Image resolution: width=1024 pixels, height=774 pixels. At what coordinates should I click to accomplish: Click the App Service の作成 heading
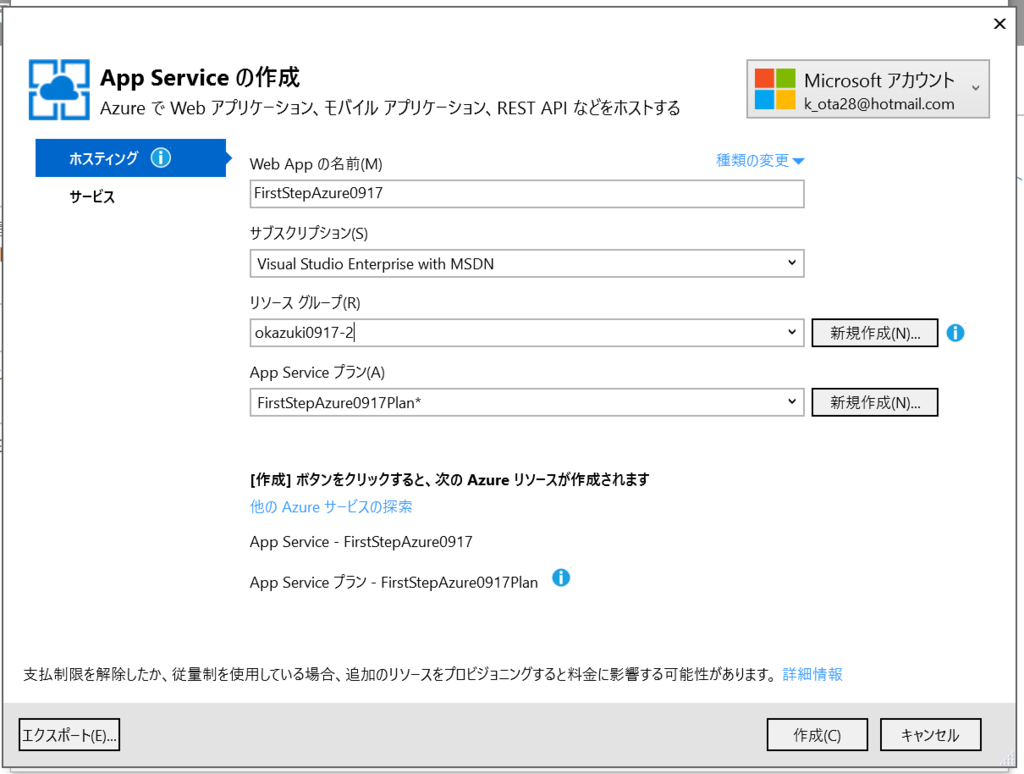click(200, 78)
